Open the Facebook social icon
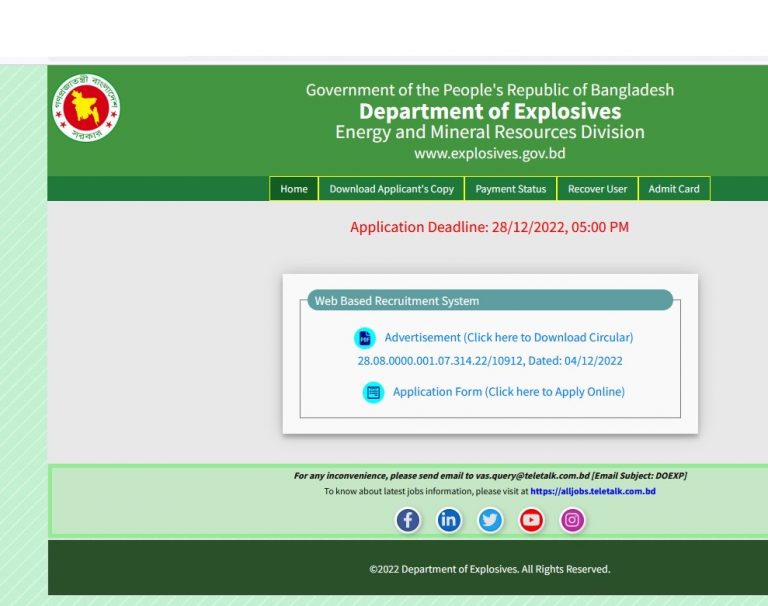This screenshot has height=606, width=768. tap(408, 520)
